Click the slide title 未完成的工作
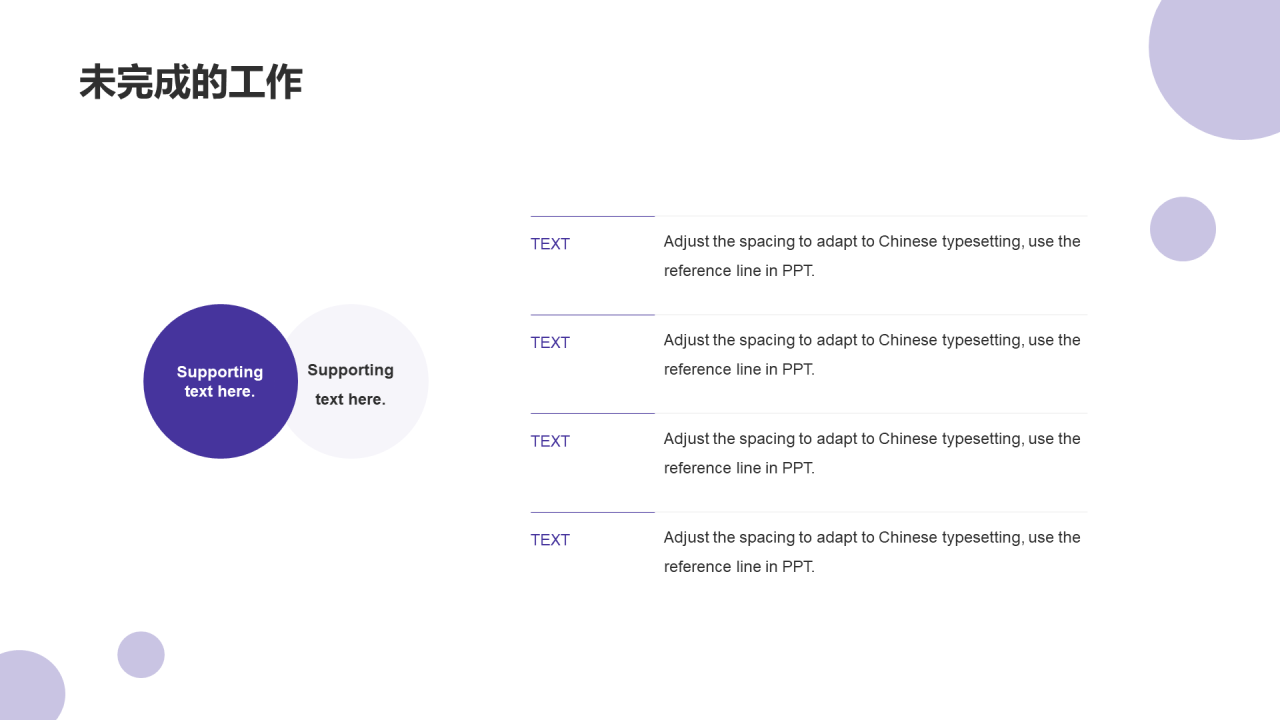 190,83
